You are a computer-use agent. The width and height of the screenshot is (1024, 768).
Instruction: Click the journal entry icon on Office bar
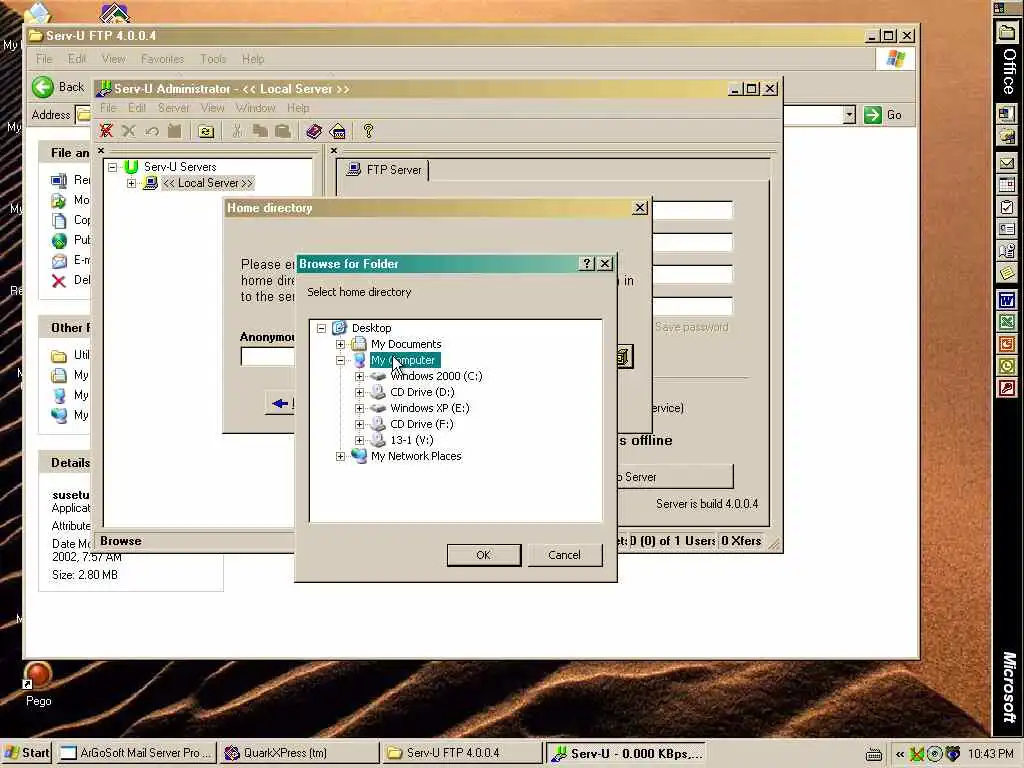click(x=1006, y=251)
